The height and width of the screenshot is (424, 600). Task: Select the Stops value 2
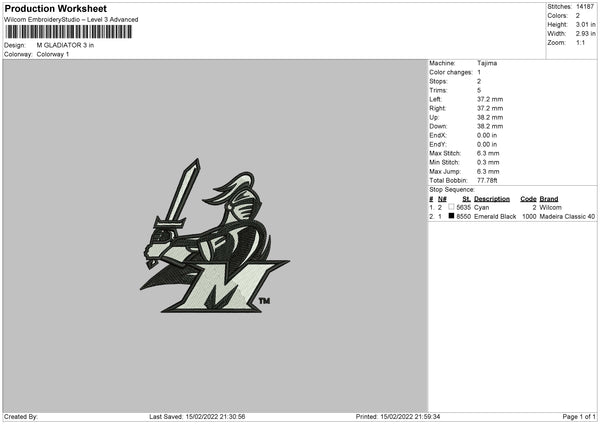pyautogui.click(x=479, y=82)
